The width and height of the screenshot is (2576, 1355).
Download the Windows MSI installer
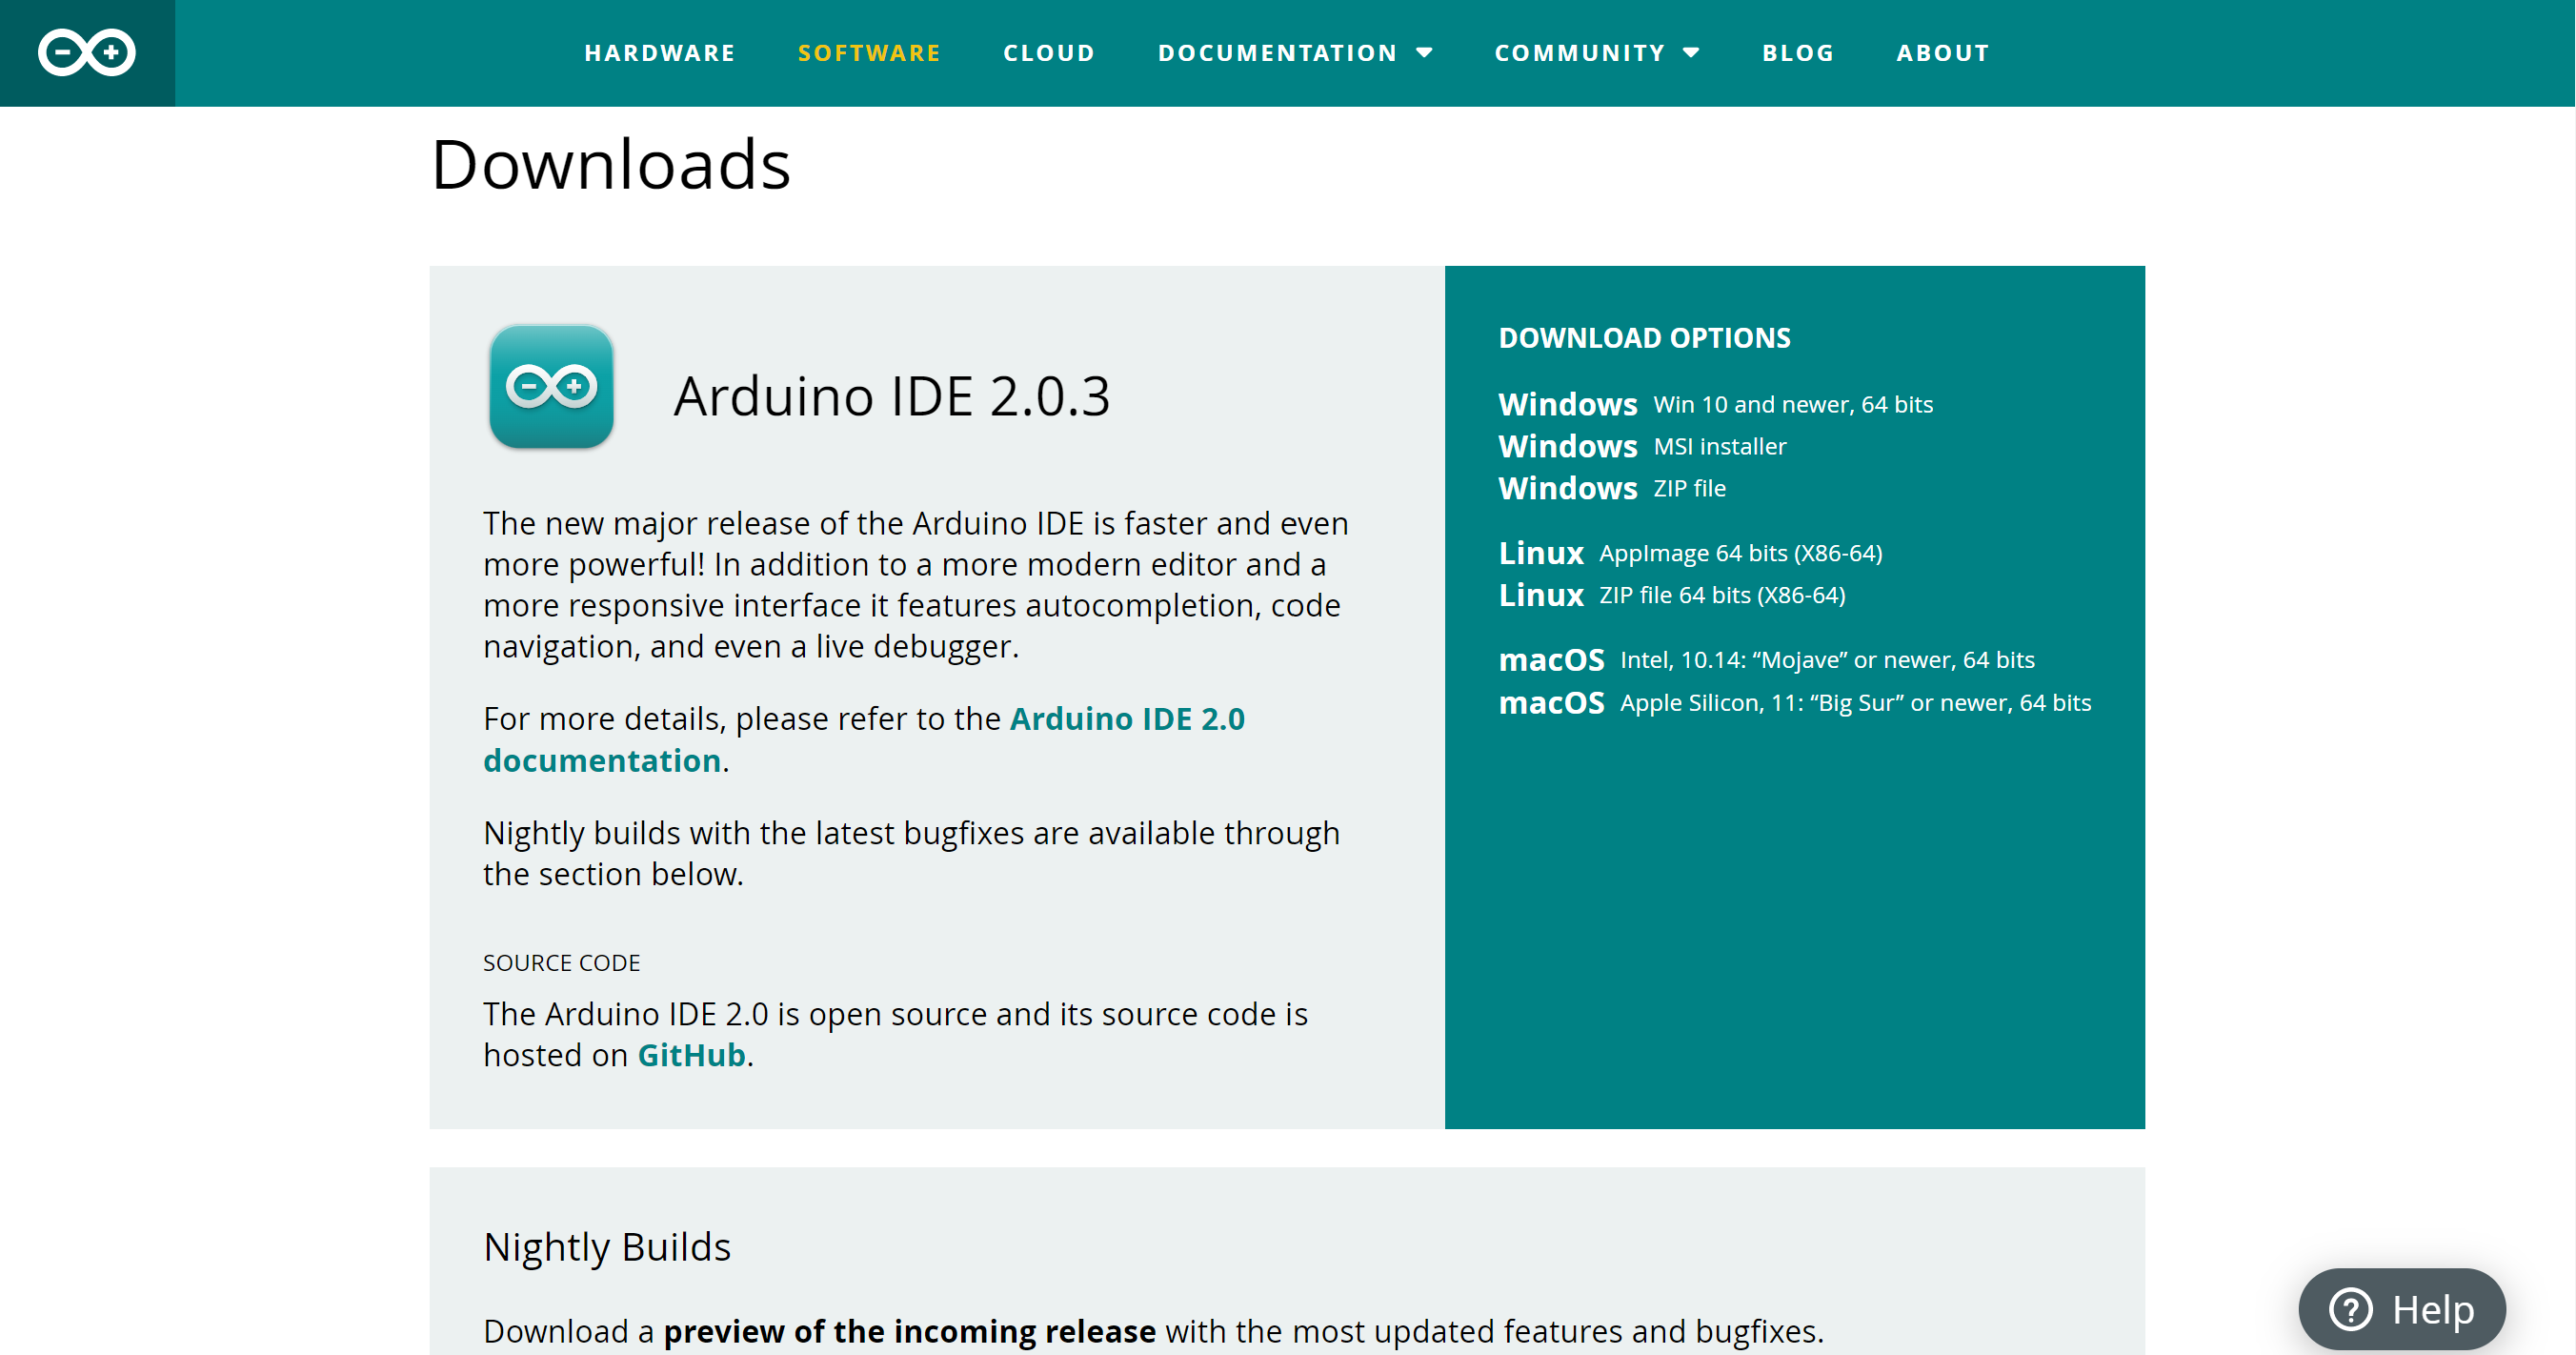(1642, 446)
